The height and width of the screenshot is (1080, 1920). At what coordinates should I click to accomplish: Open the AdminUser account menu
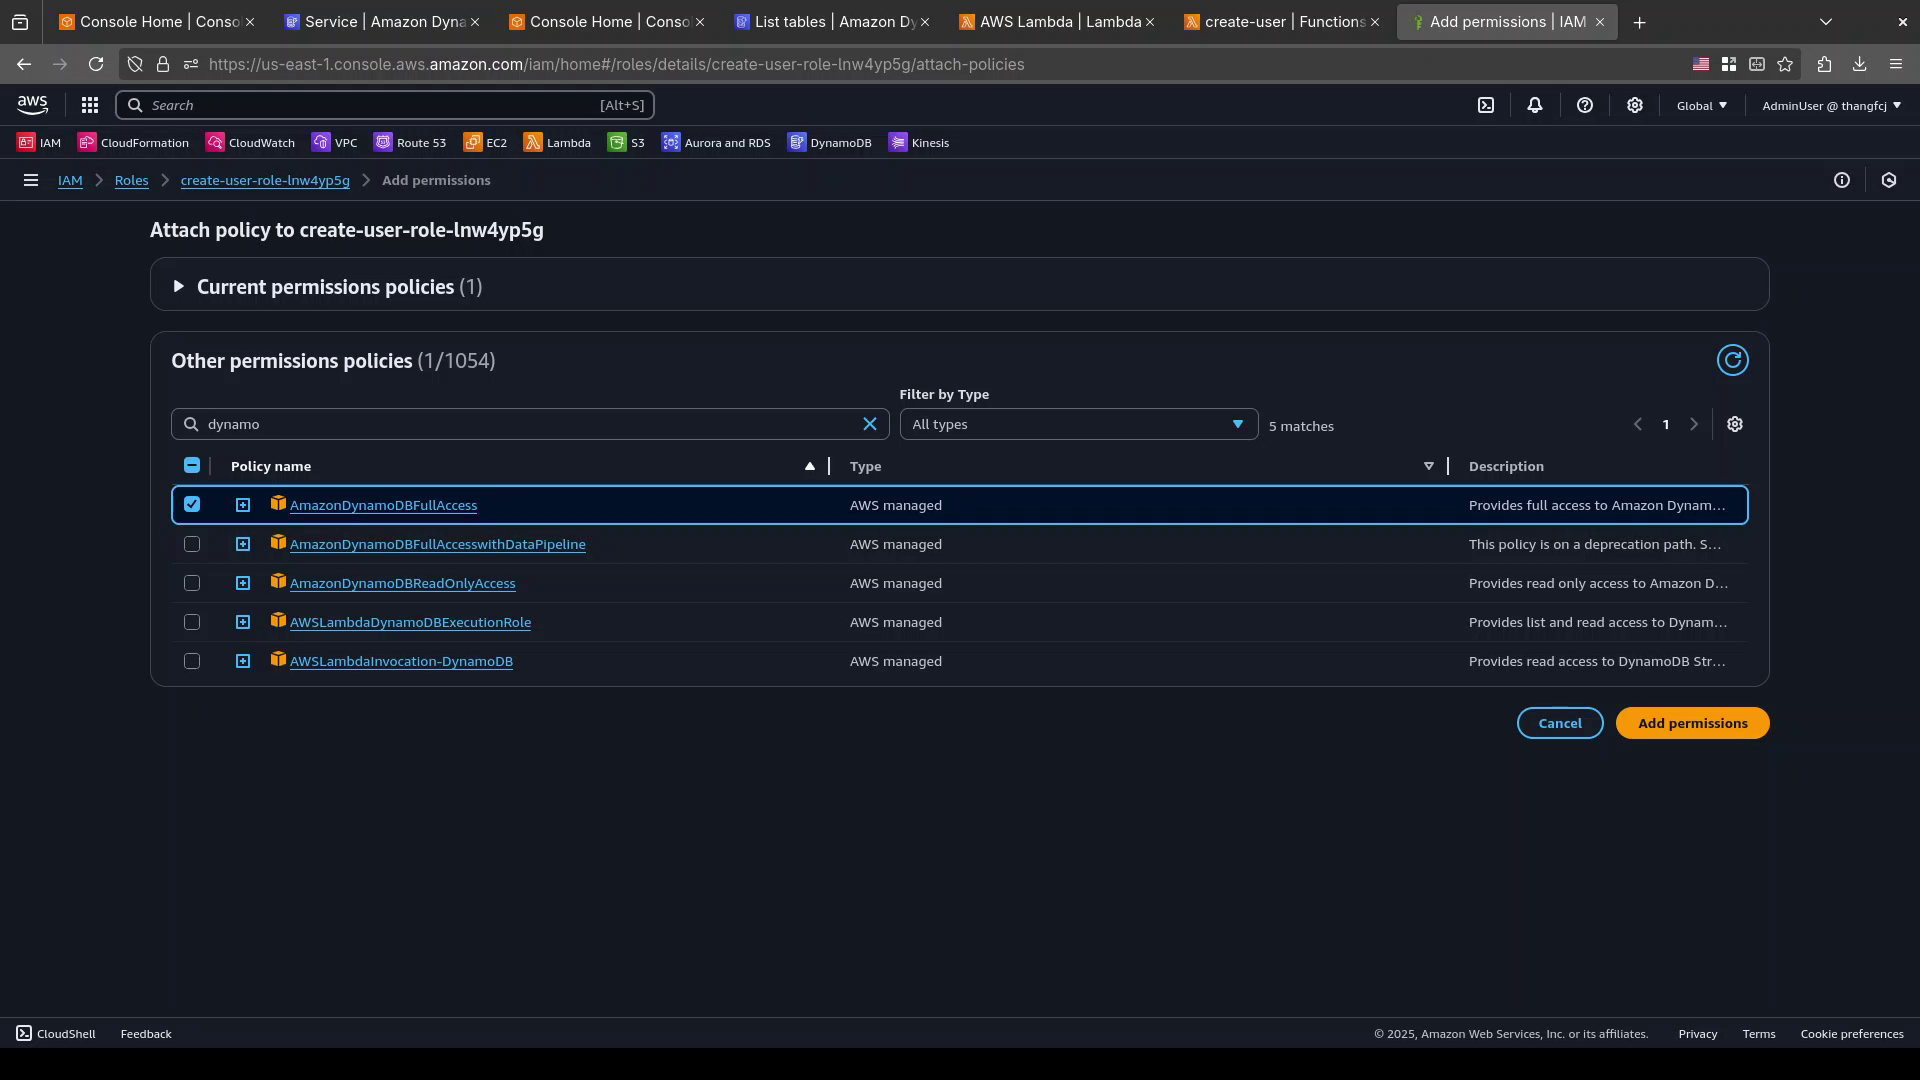click(x=1831, y=105)
